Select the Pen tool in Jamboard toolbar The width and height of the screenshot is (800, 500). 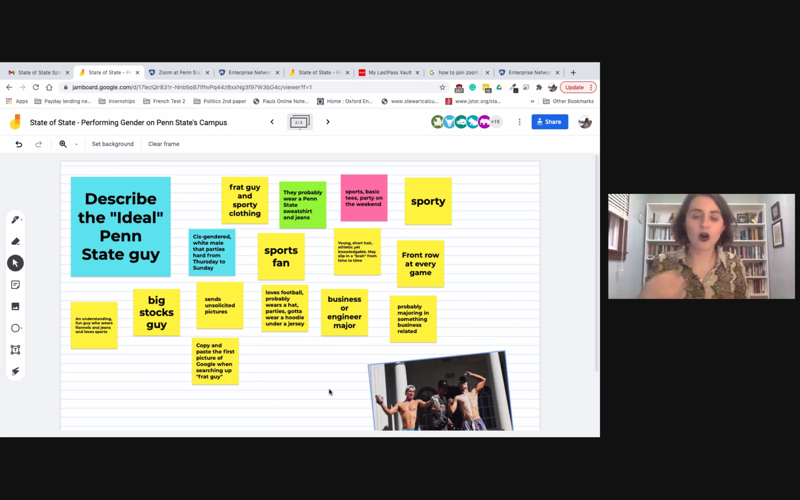tap(15, 220)
